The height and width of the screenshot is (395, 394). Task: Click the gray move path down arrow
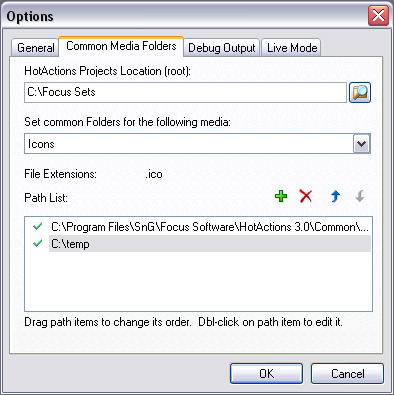360,196
